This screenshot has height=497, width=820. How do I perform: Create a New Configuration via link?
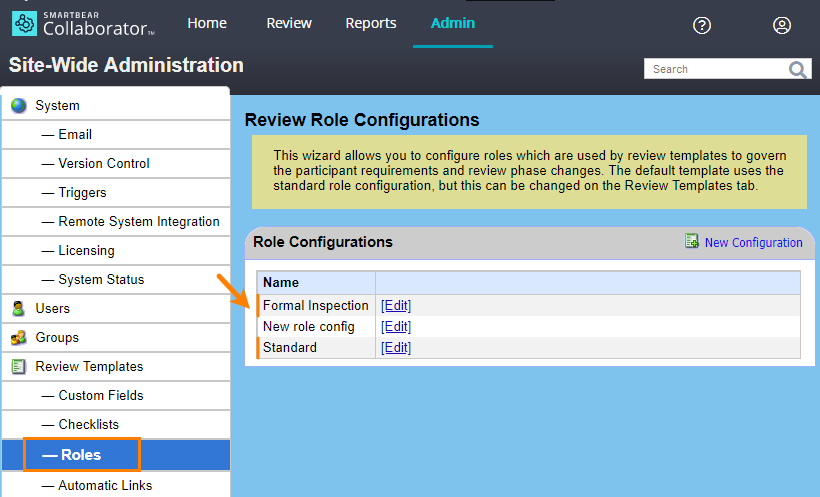(753, 243)
